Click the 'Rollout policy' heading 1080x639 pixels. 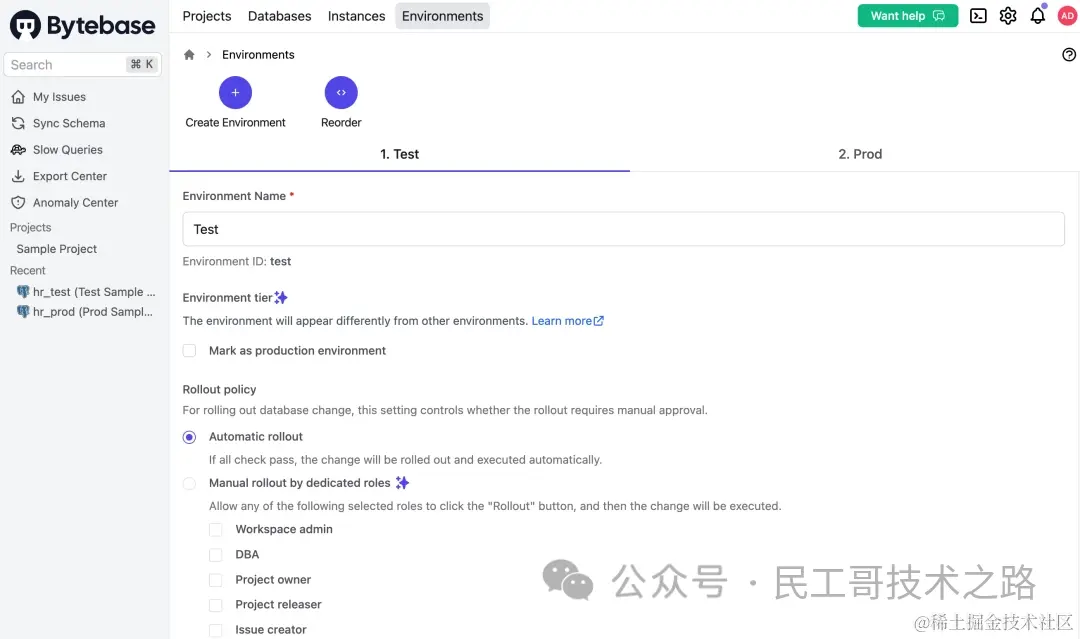(x=219, y=390)
